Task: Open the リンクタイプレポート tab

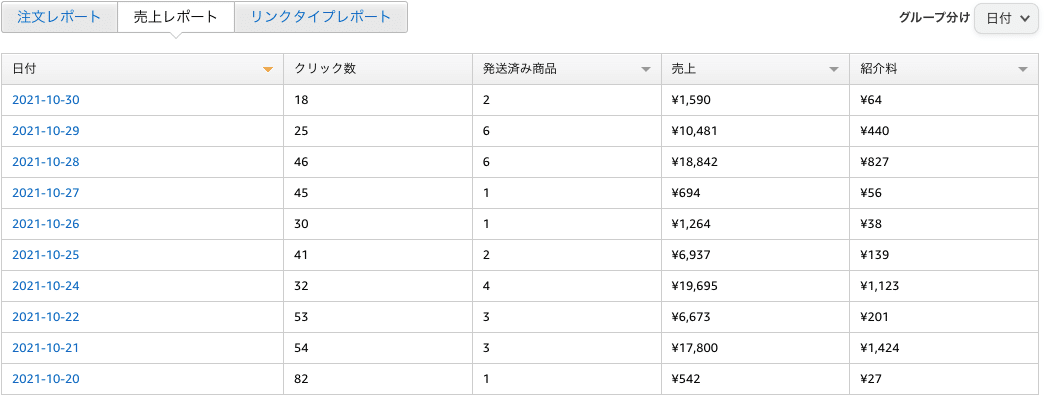Action: click(321, 17)
